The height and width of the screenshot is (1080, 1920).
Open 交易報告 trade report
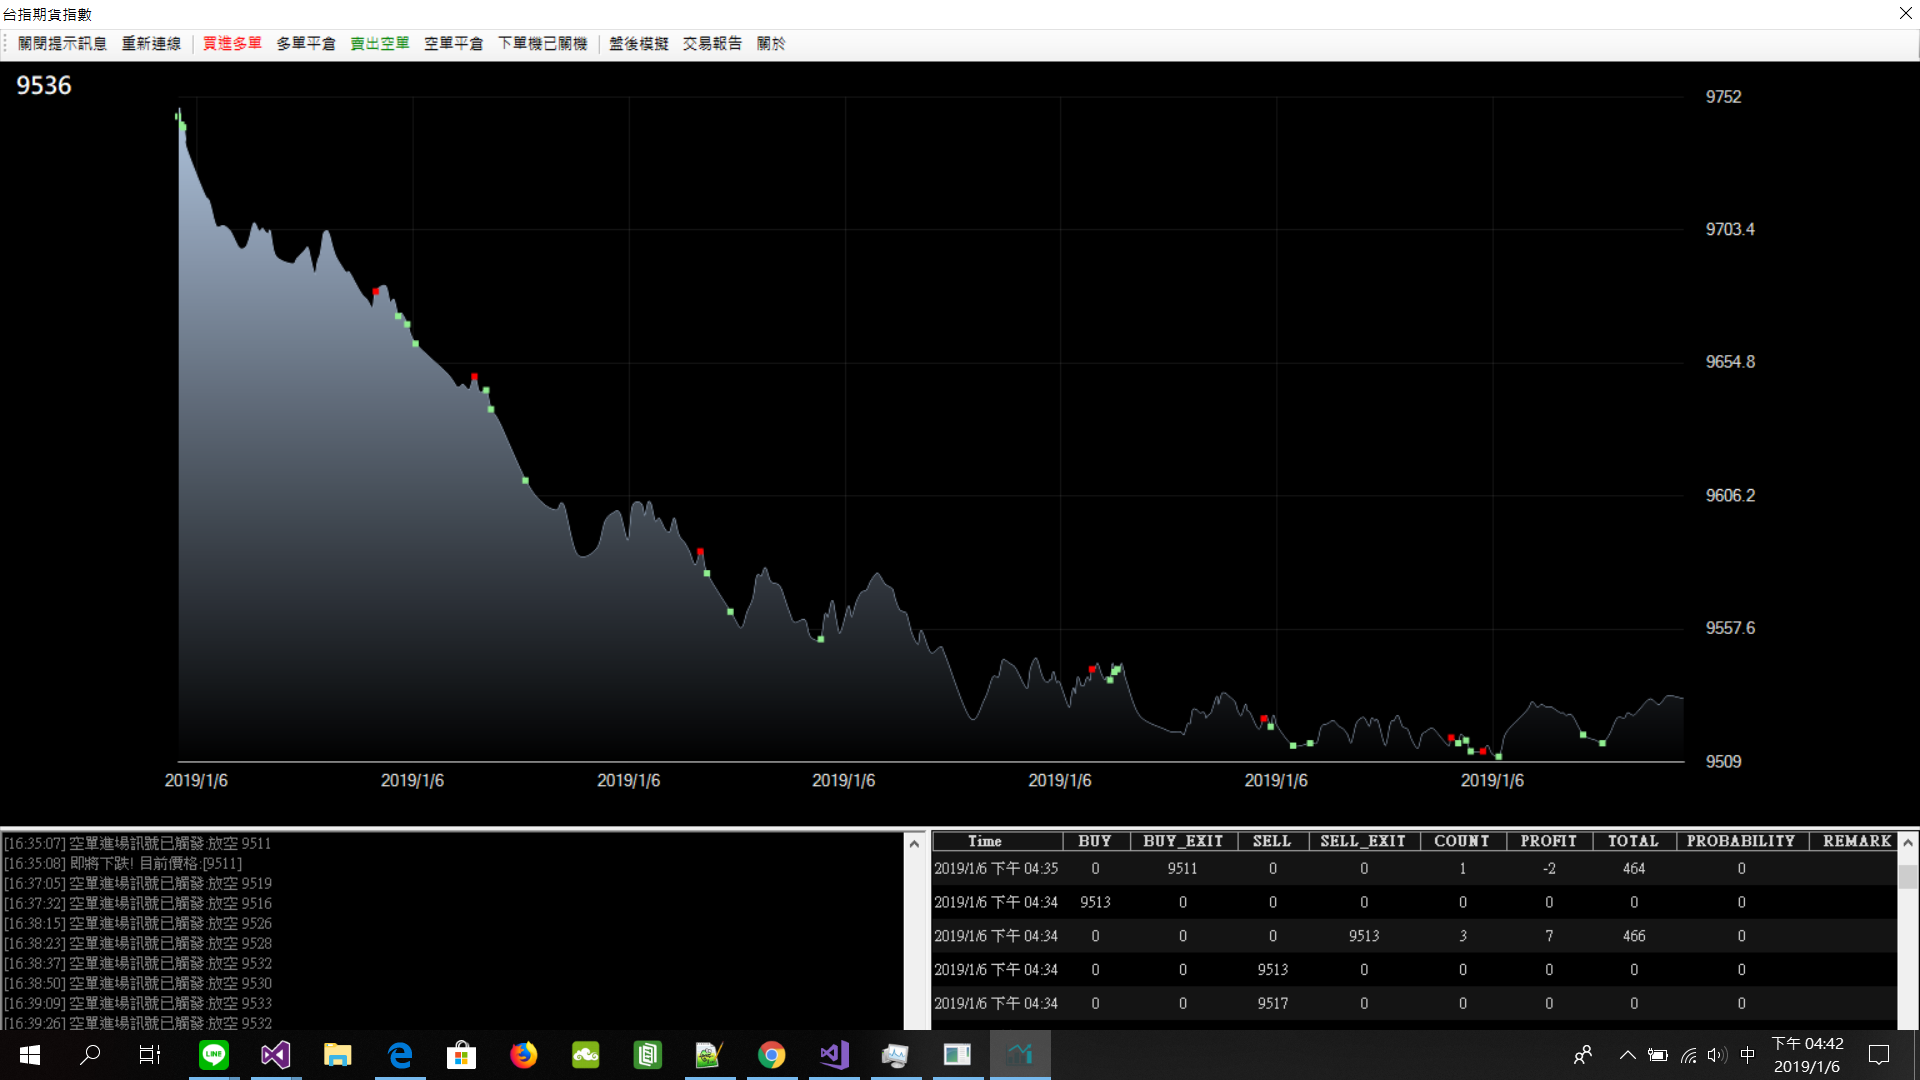point(713,44)
